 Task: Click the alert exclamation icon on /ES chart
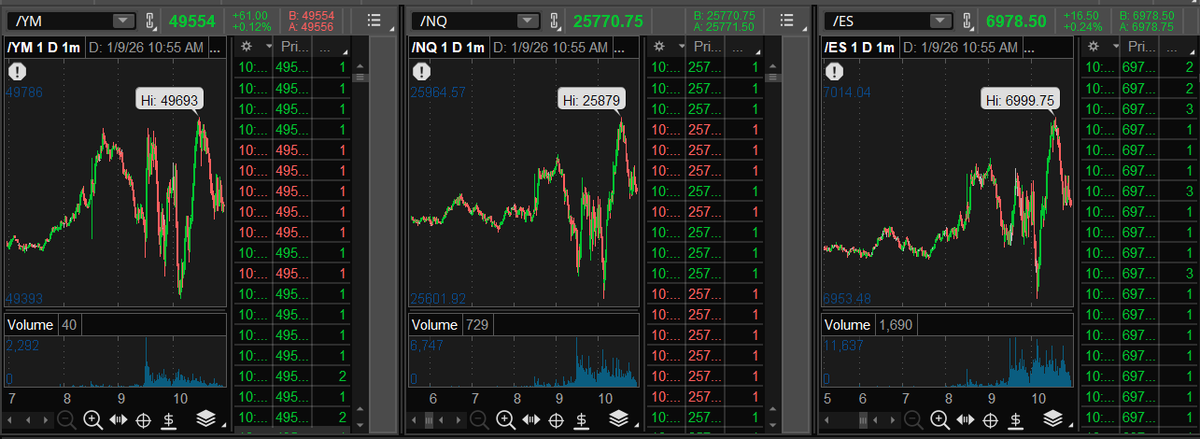click(833, 70)
